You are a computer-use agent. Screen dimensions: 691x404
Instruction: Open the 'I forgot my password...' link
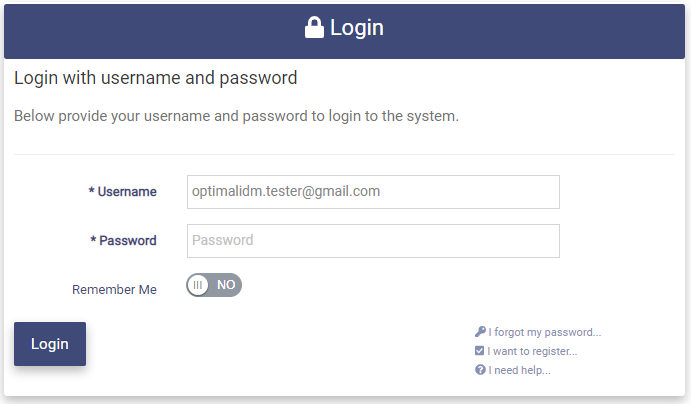coord(545,332)
